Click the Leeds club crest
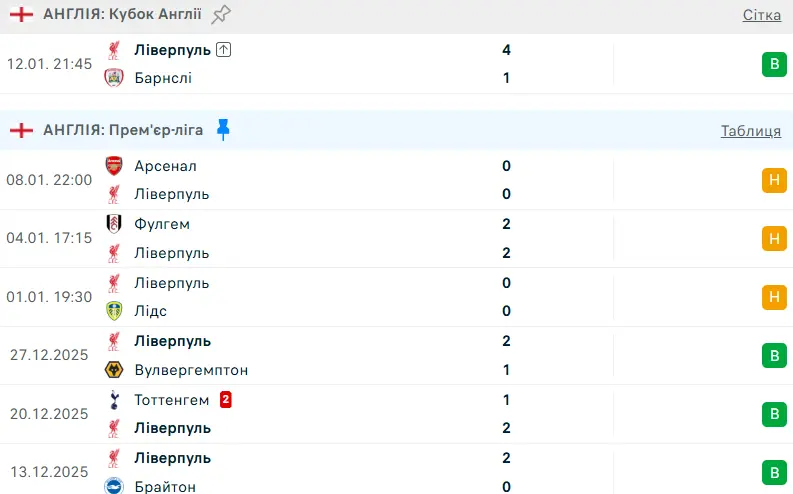 point(113,311)
